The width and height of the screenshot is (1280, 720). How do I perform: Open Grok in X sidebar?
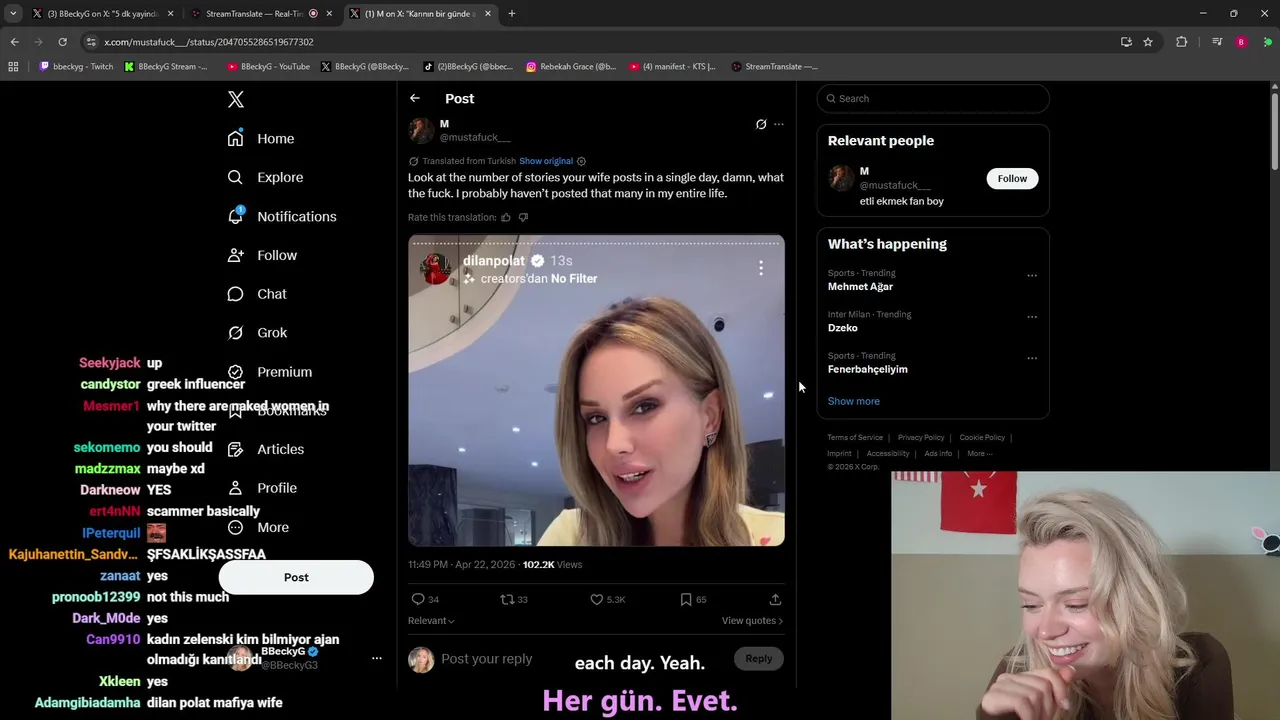click(257, 333)
